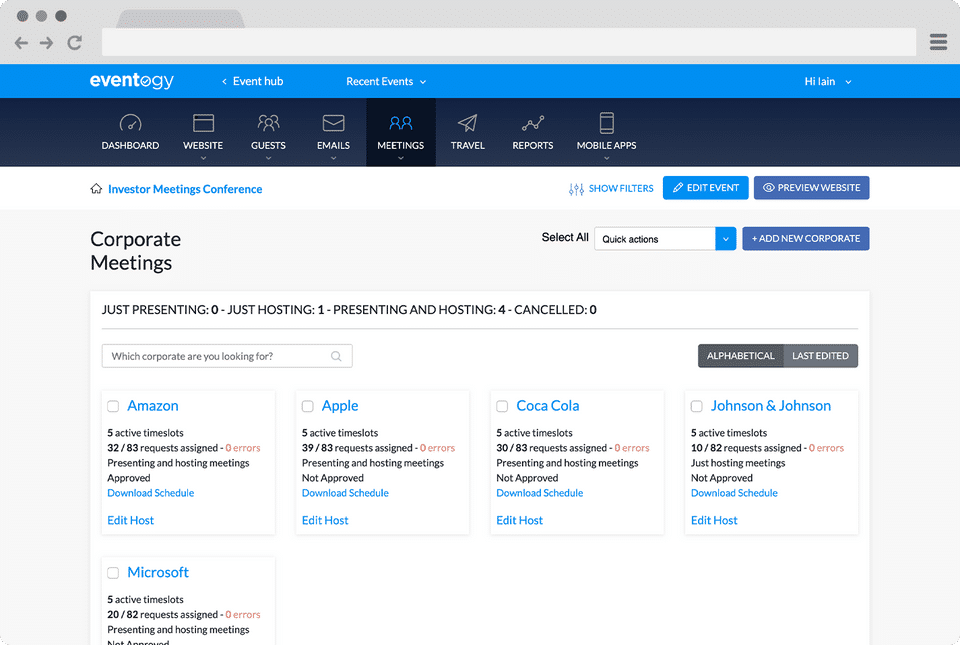Select the Meetings two-person icon
Viewport: 960px width, 645px height.
click(400, 123)
